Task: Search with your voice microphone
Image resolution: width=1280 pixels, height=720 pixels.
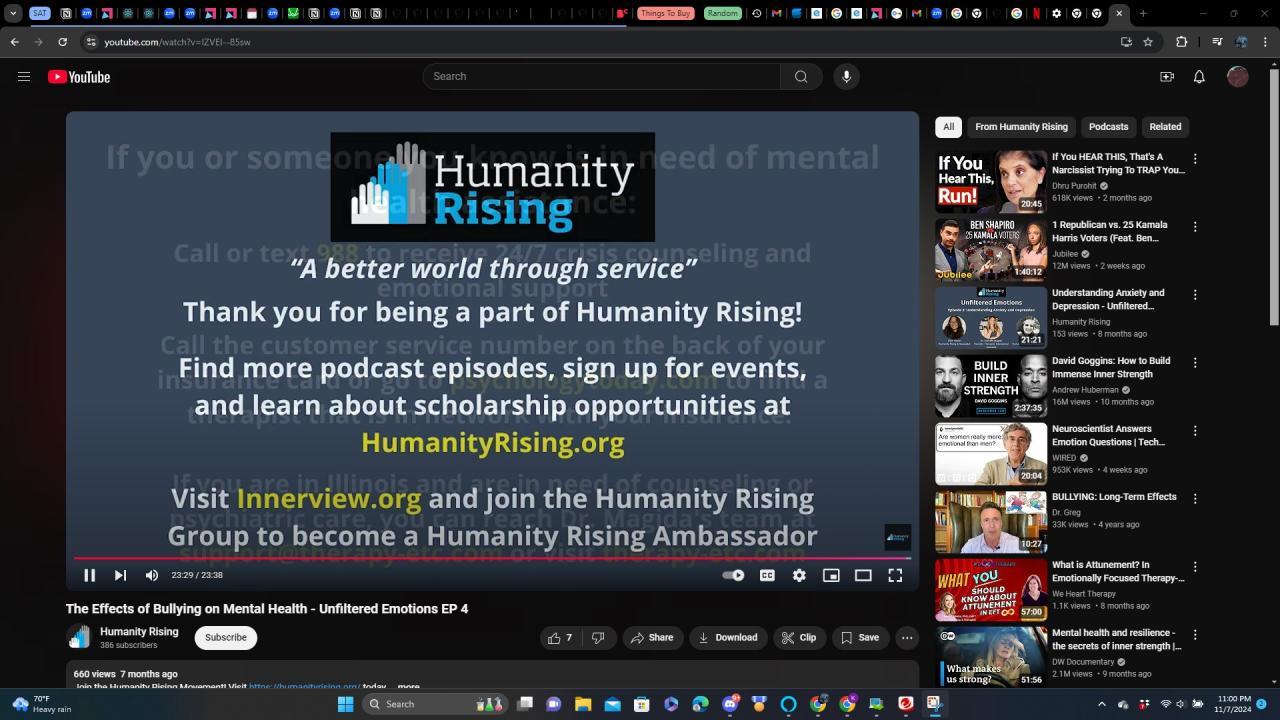Action: 846,77
